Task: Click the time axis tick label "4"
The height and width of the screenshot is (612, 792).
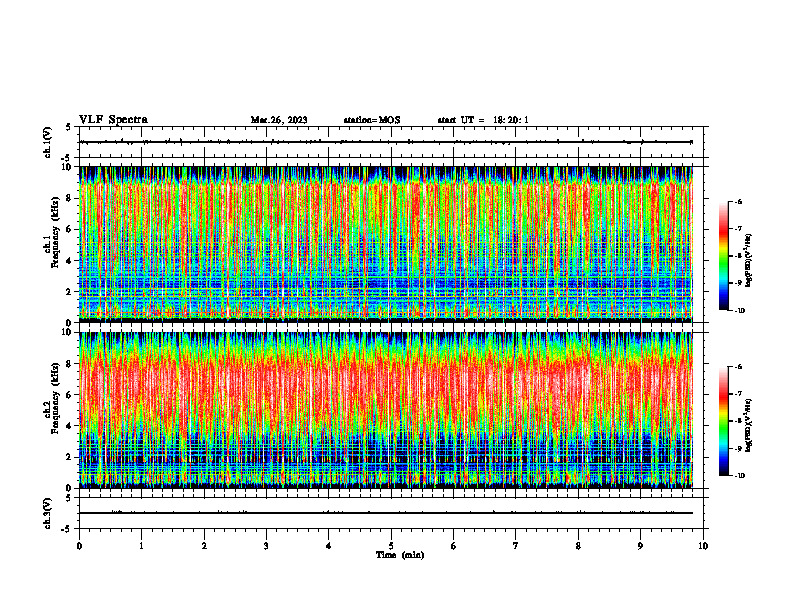Action: [x=329, y=546]
